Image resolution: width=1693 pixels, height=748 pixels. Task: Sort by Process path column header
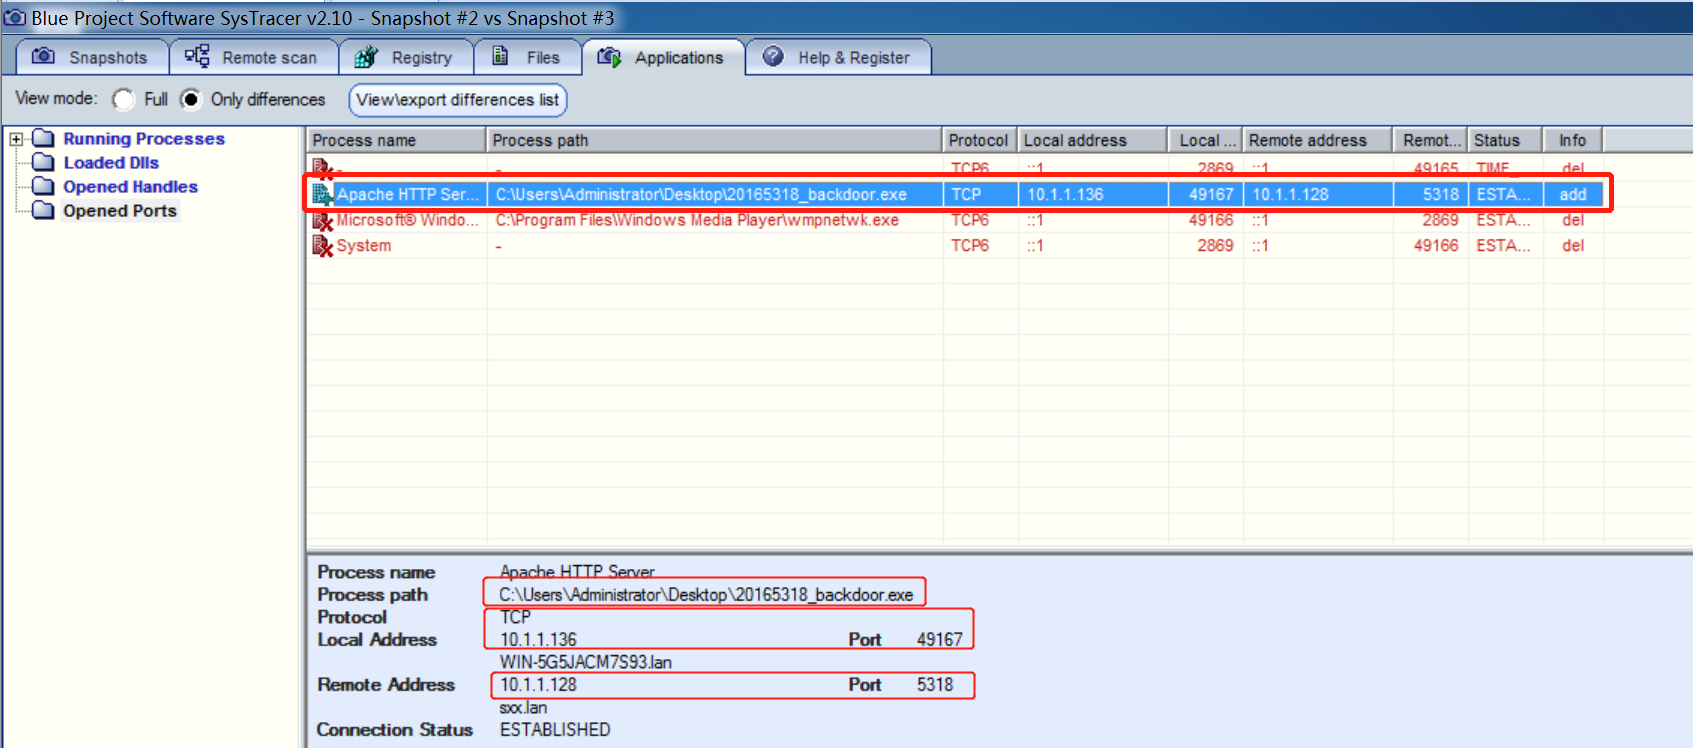(x=714, y=140)
